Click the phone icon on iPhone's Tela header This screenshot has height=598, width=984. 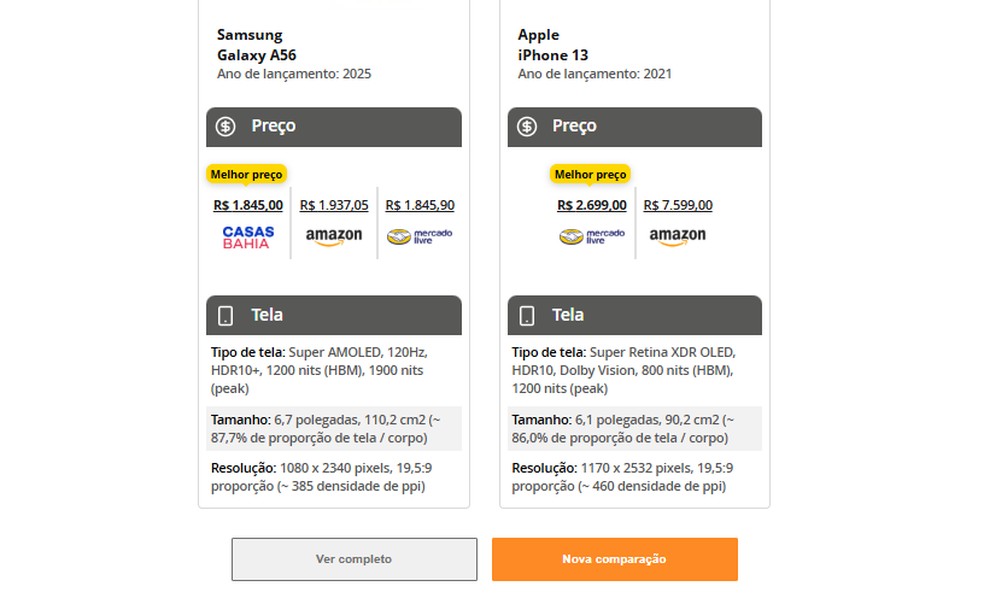(x=525, y=314)
